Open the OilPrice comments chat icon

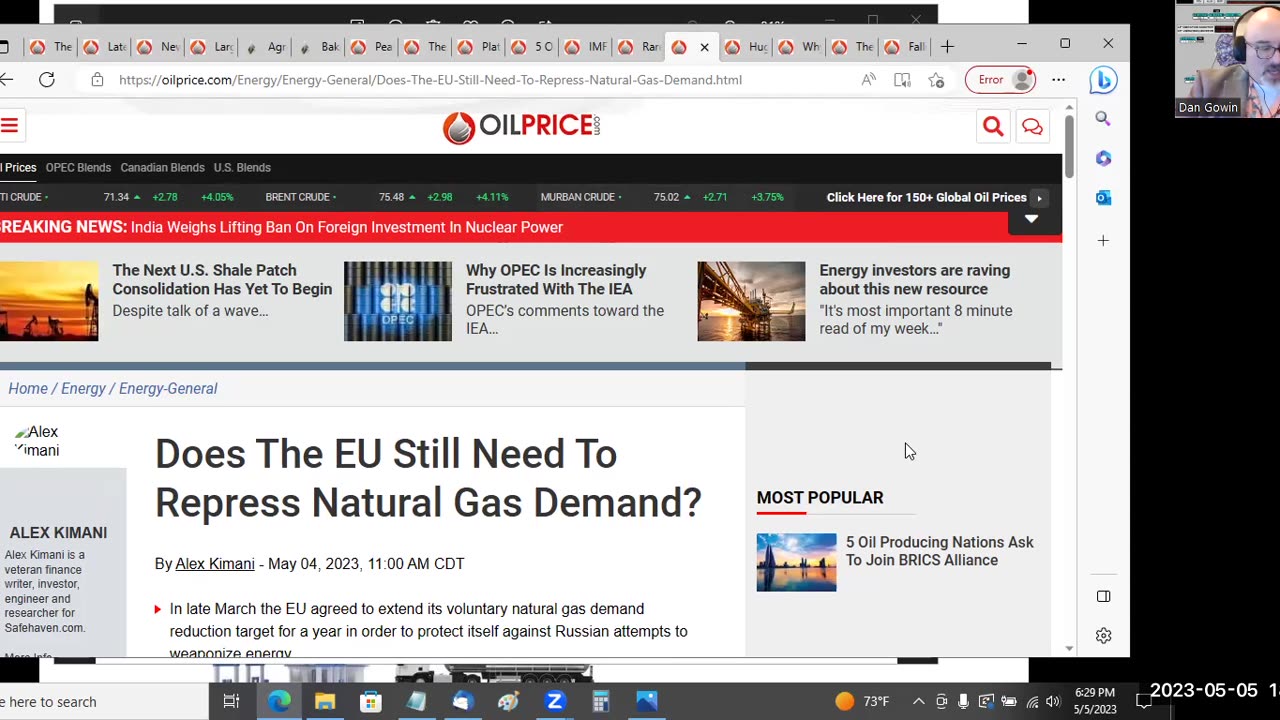pos(1032,126)
